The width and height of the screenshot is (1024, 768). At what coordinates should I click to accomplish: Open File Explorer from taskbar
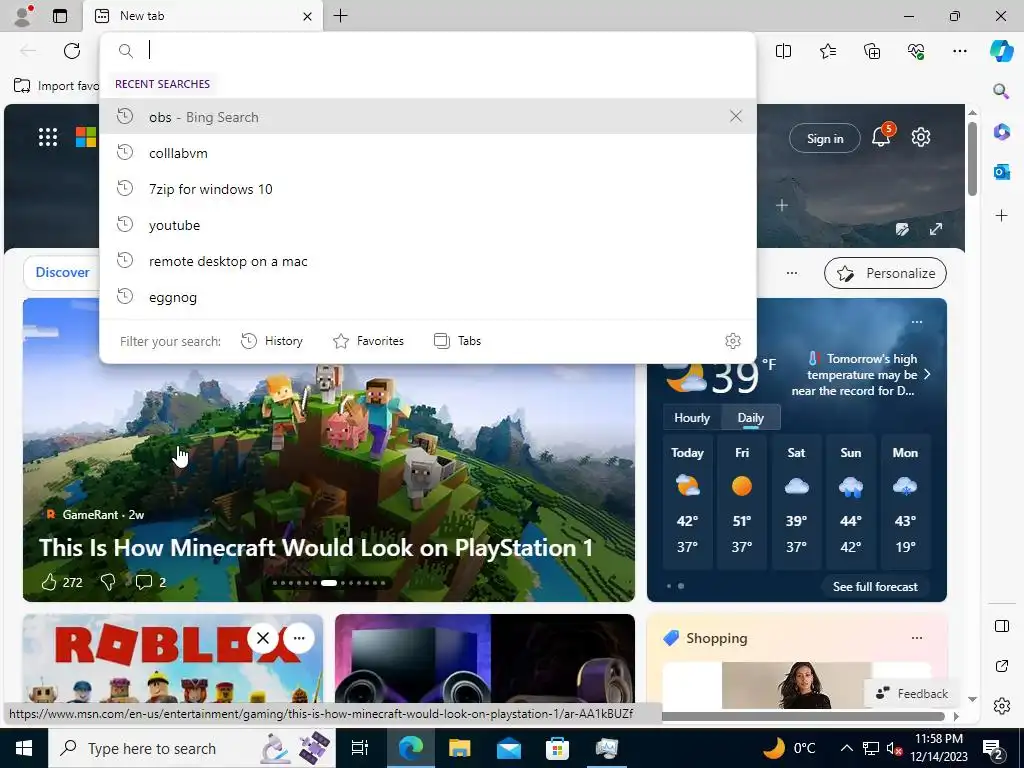click(459, 748)
